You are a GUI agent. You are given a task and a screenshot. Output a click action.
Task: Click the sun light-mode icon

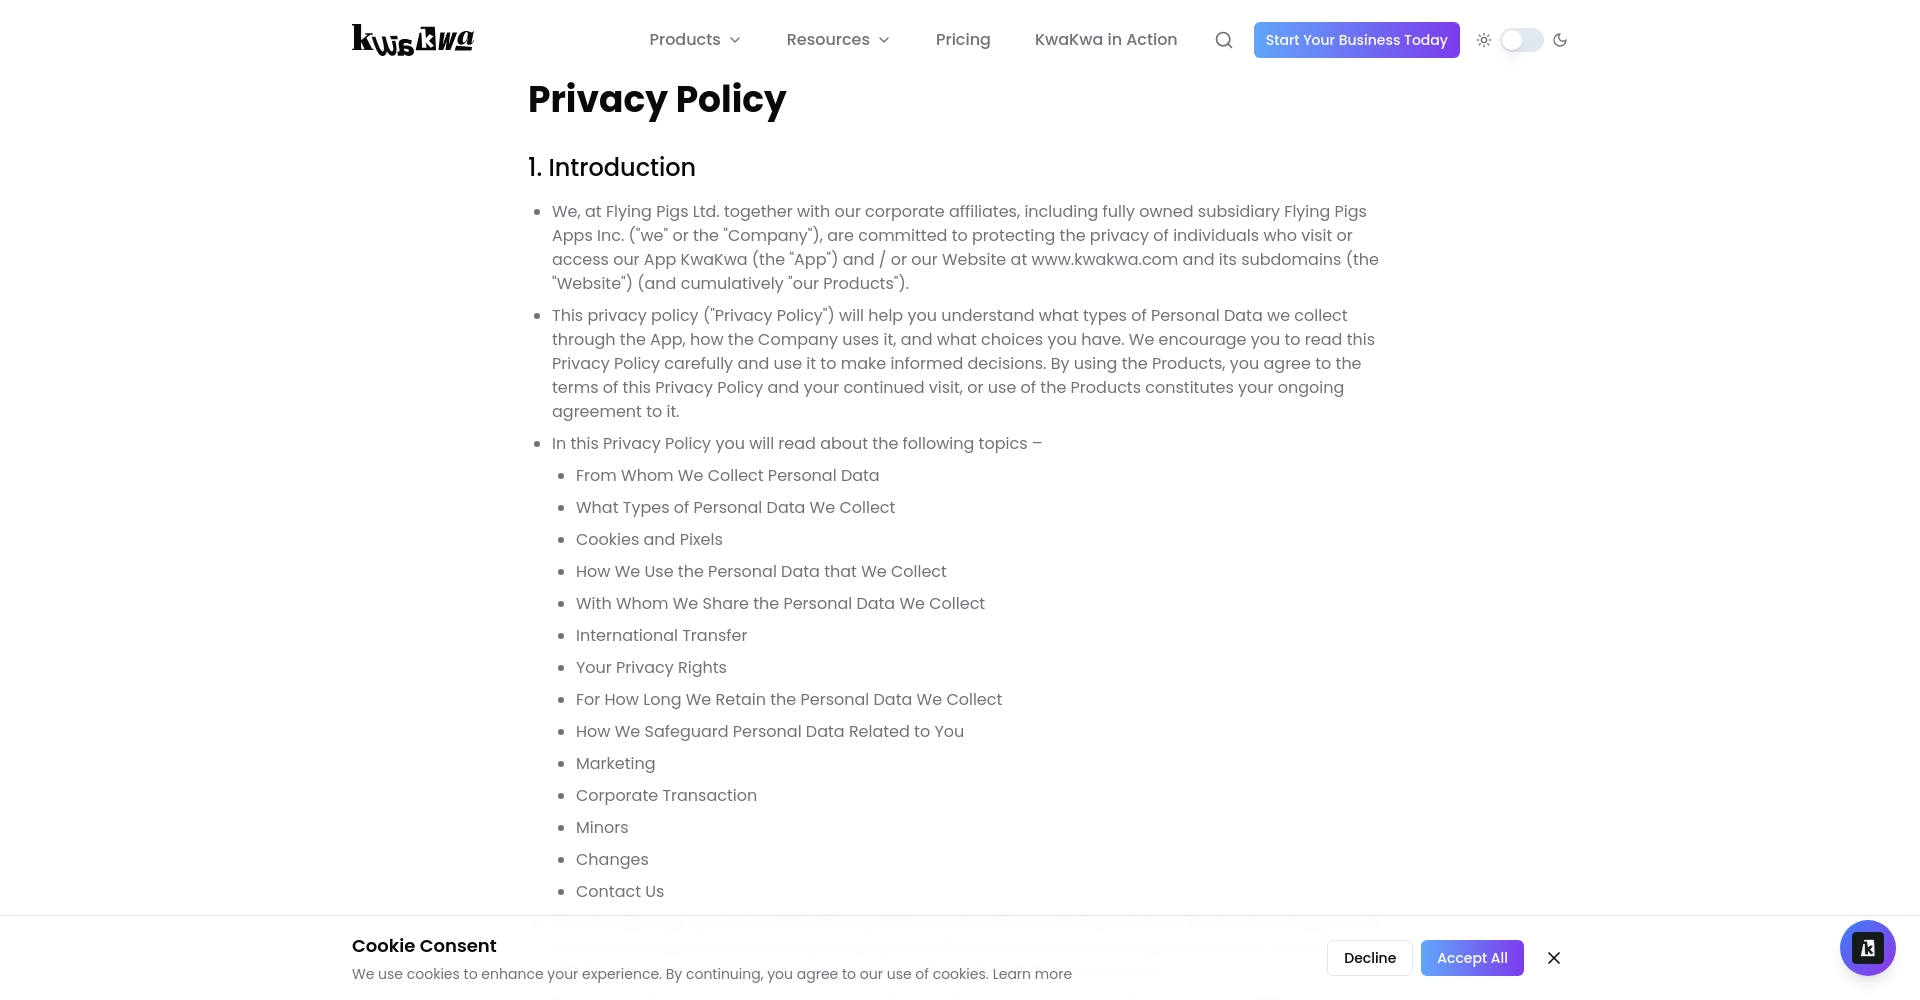[1484, 40]
